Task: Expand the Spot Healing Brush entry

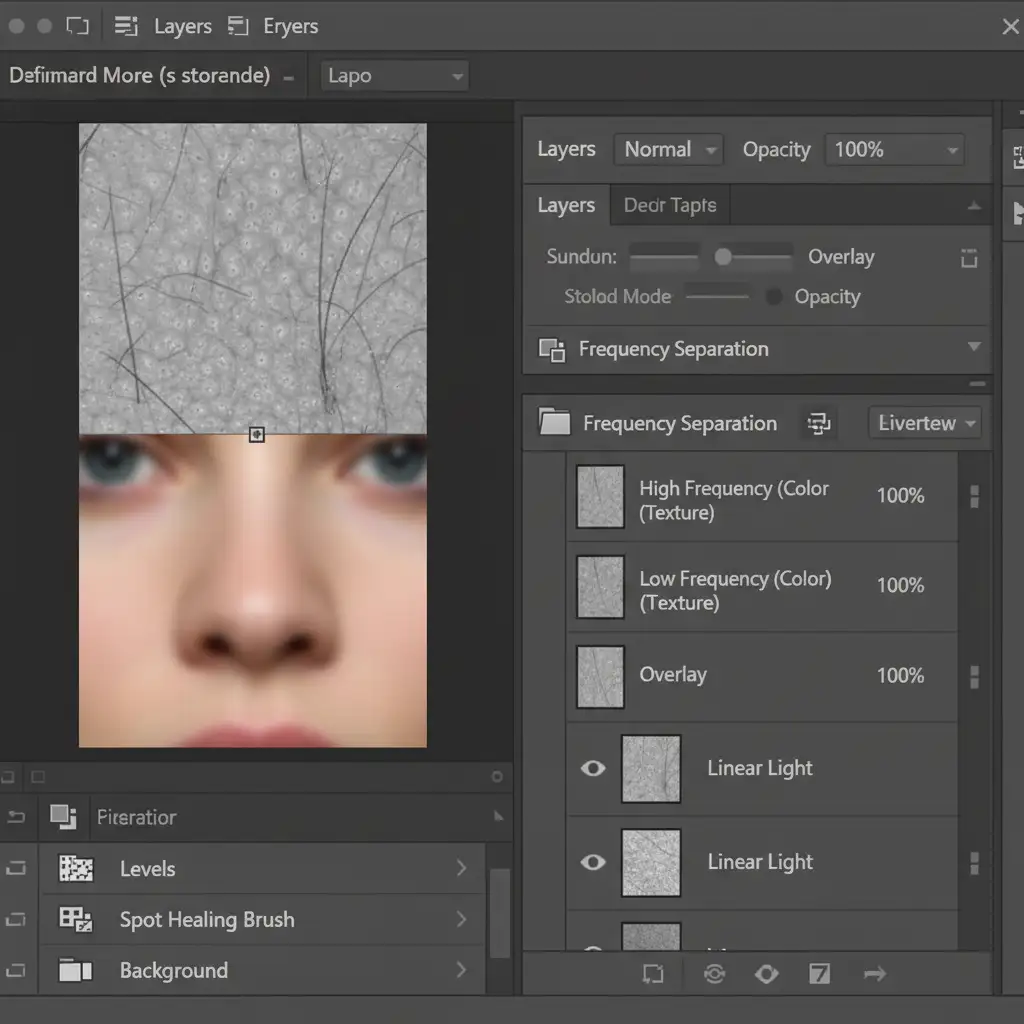Action: tap(461, 919)
